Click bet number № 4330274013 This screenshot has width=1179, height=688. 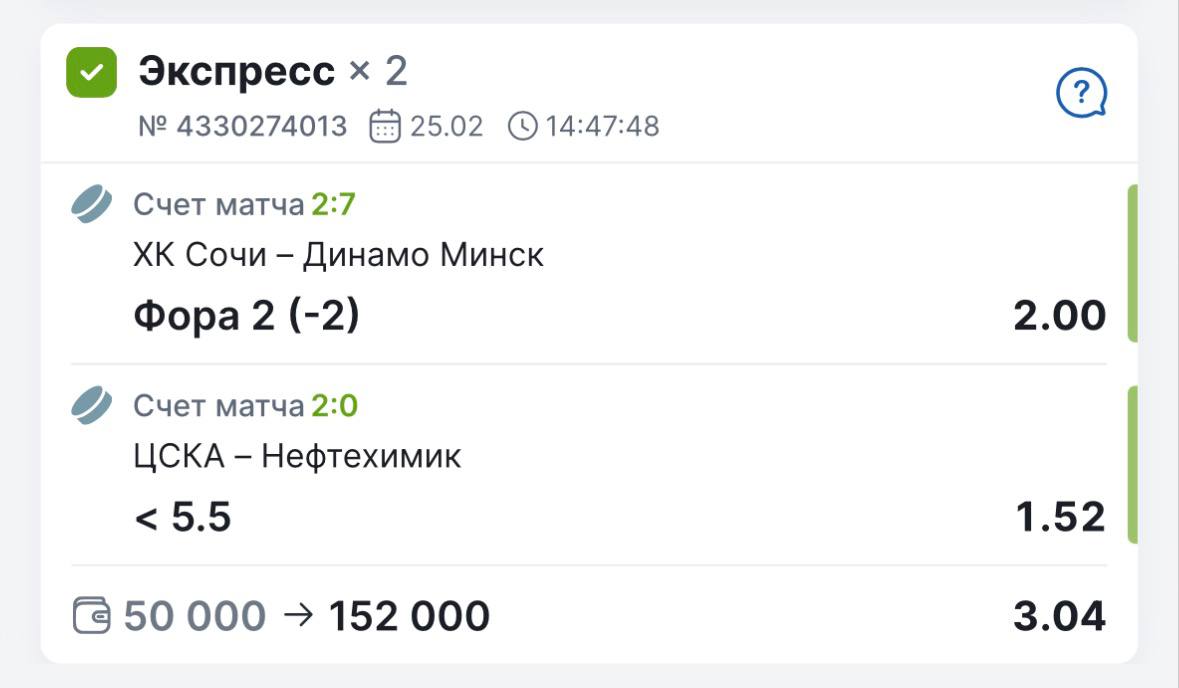point(242,126)
